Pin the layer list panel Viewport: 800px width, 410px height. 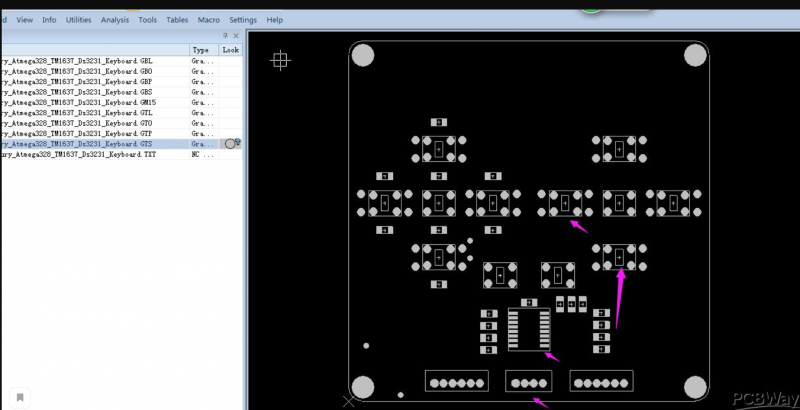[226, 36]
